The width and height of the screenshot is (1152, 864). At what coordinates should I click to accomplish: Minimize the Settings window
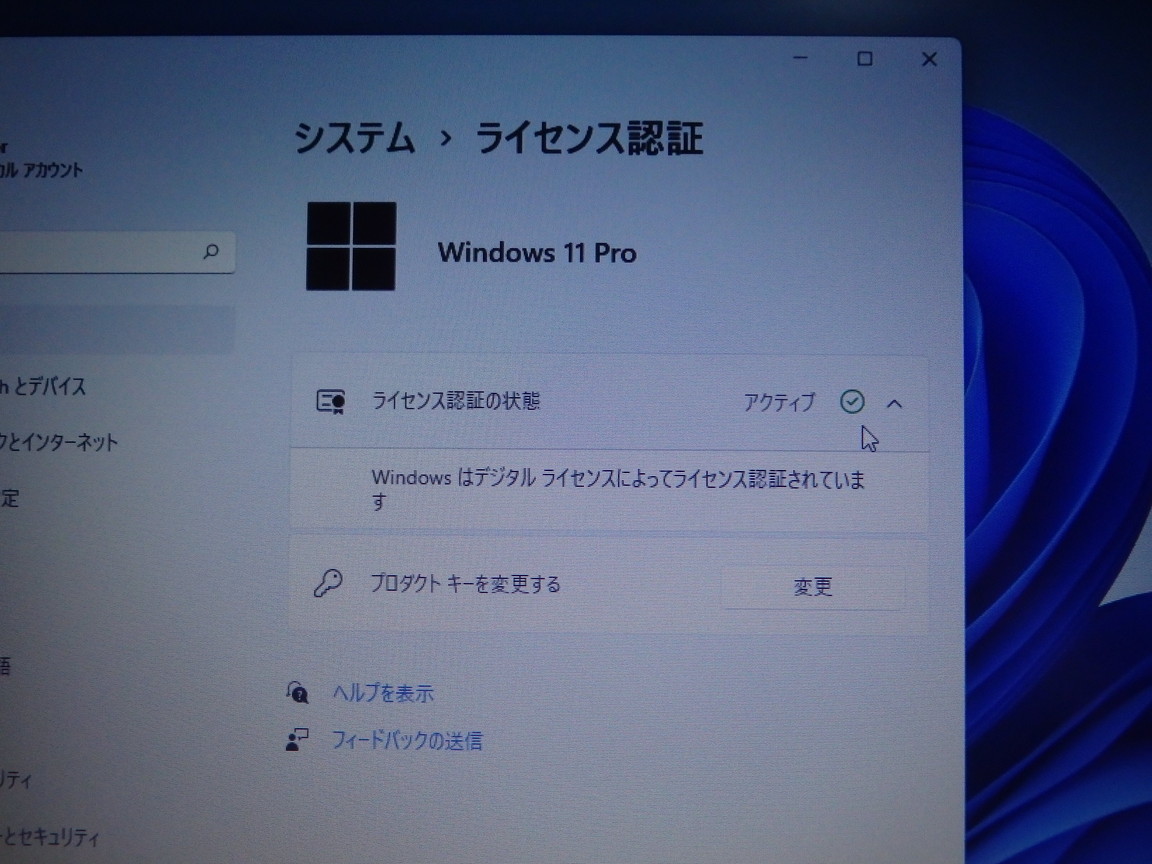[x=801, y=58]
